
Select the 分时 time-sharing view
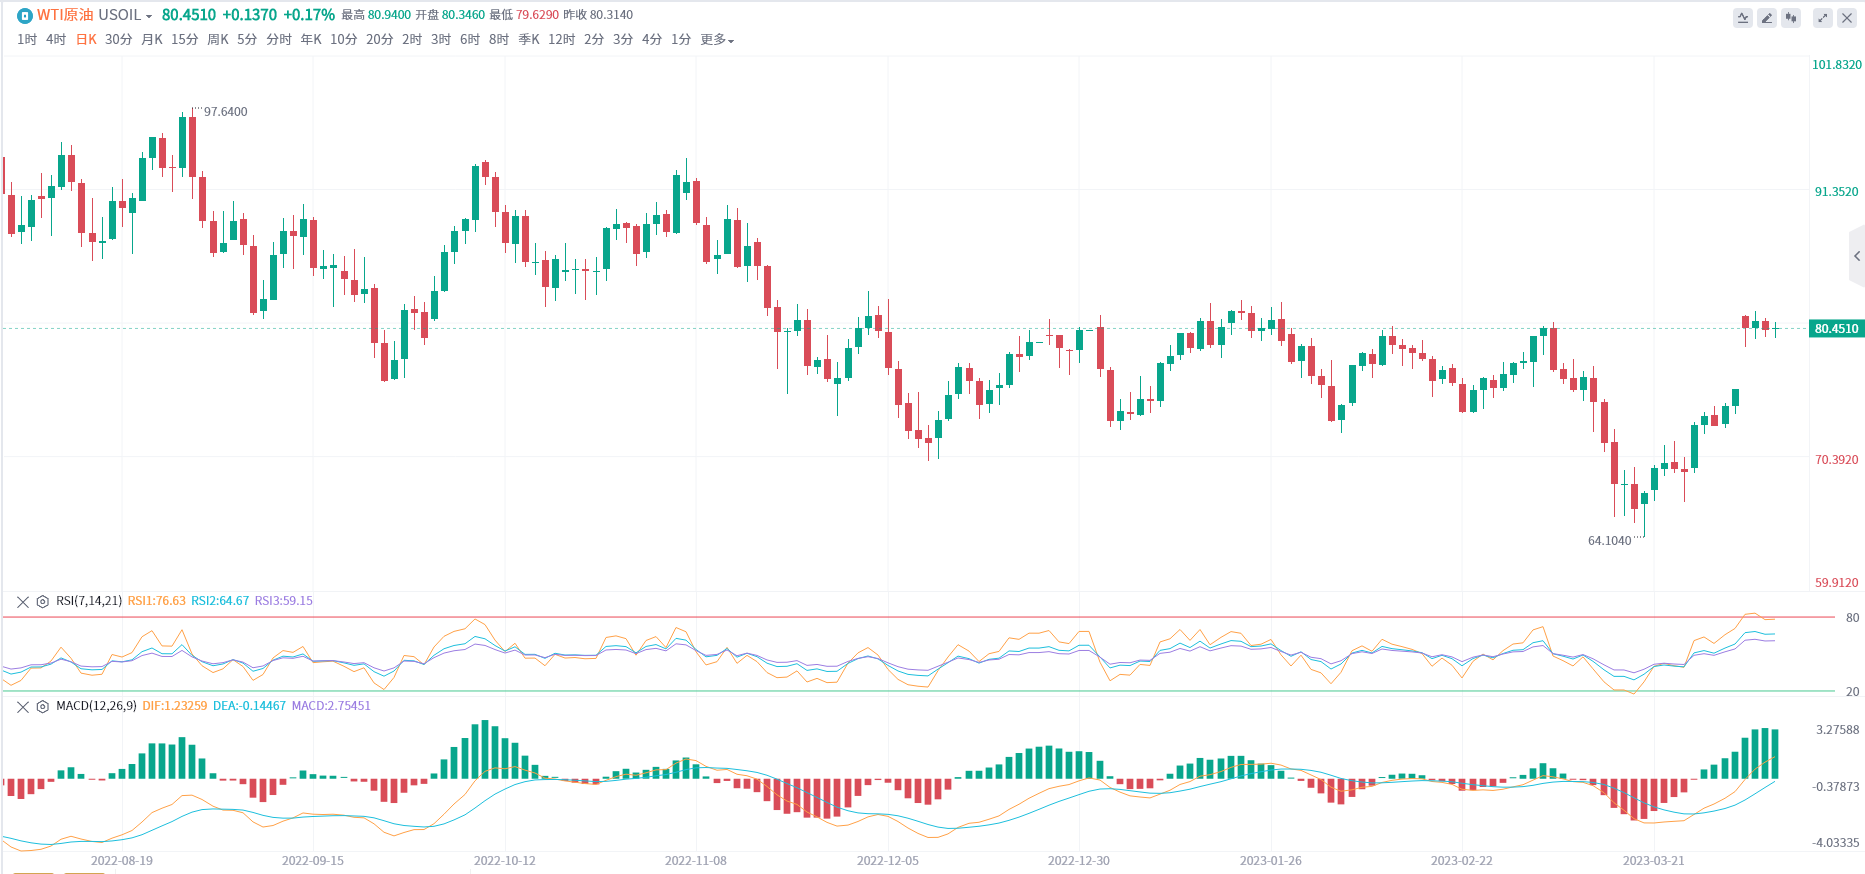pyautogui.click(x=279, y=40)
